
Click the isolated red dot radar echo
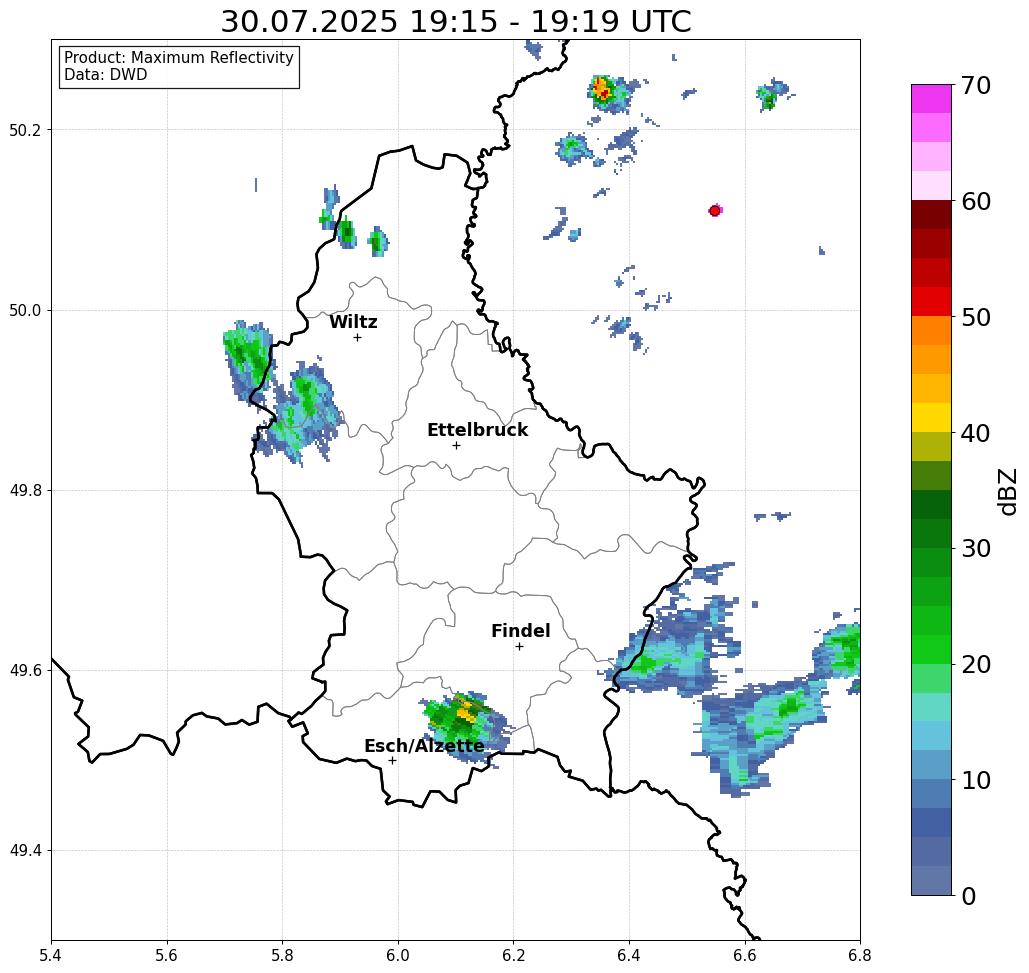(x=715, y=211)
